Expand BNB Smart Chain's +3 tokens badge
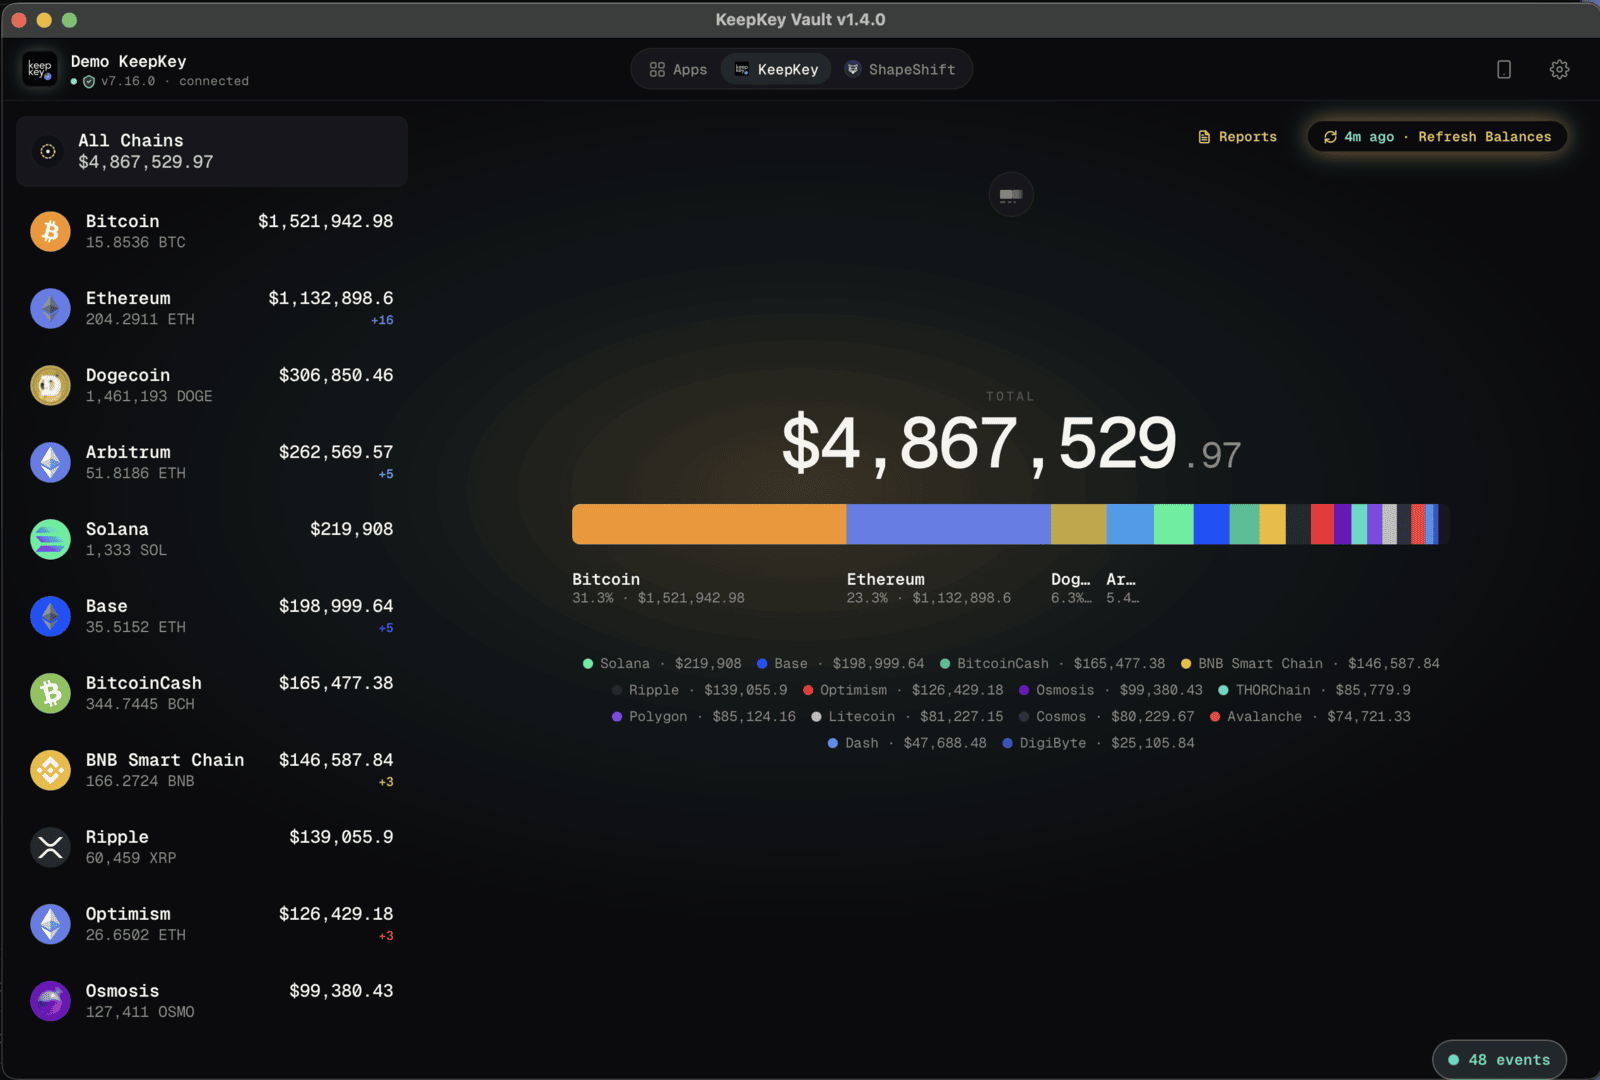The image size is (1600, 1080). tap(386, 782)
